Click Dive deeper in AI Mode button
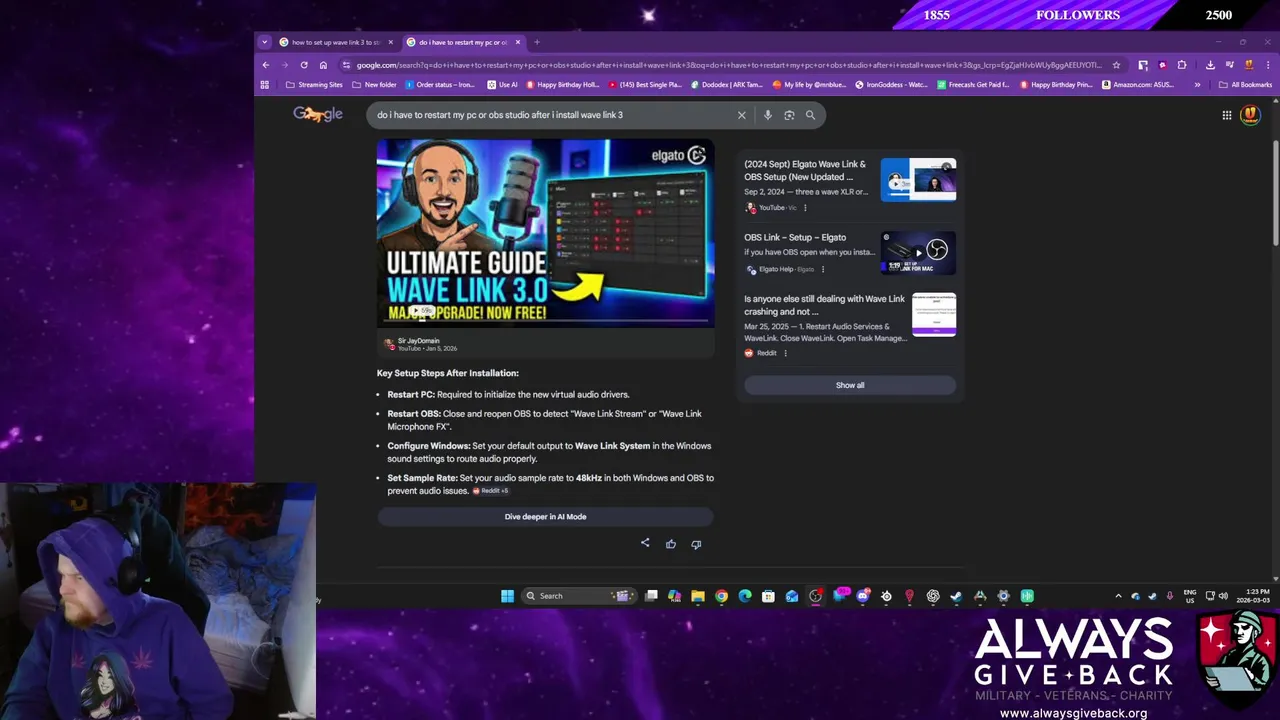Screen dimensions: 1280x720 [x=545, y=517]
